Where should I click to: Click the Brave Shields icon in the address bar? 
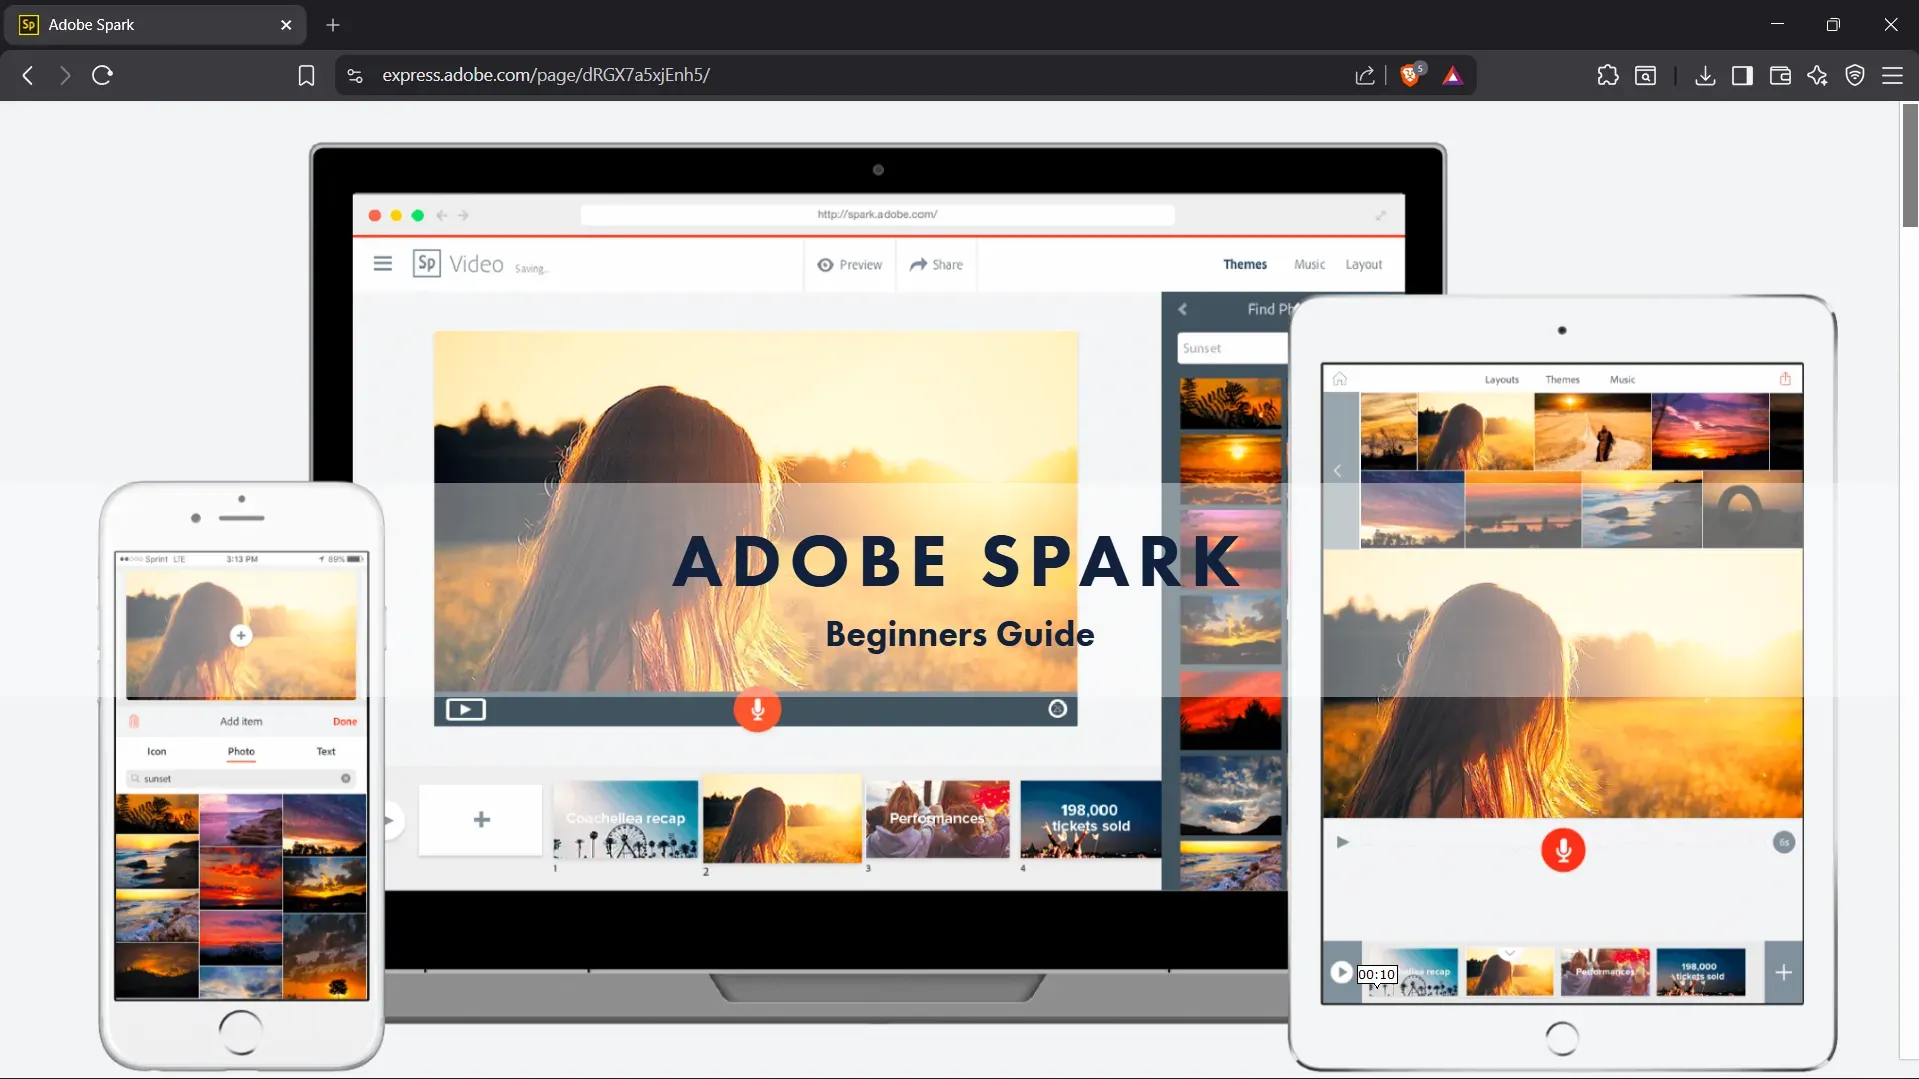coord(1411,74)
